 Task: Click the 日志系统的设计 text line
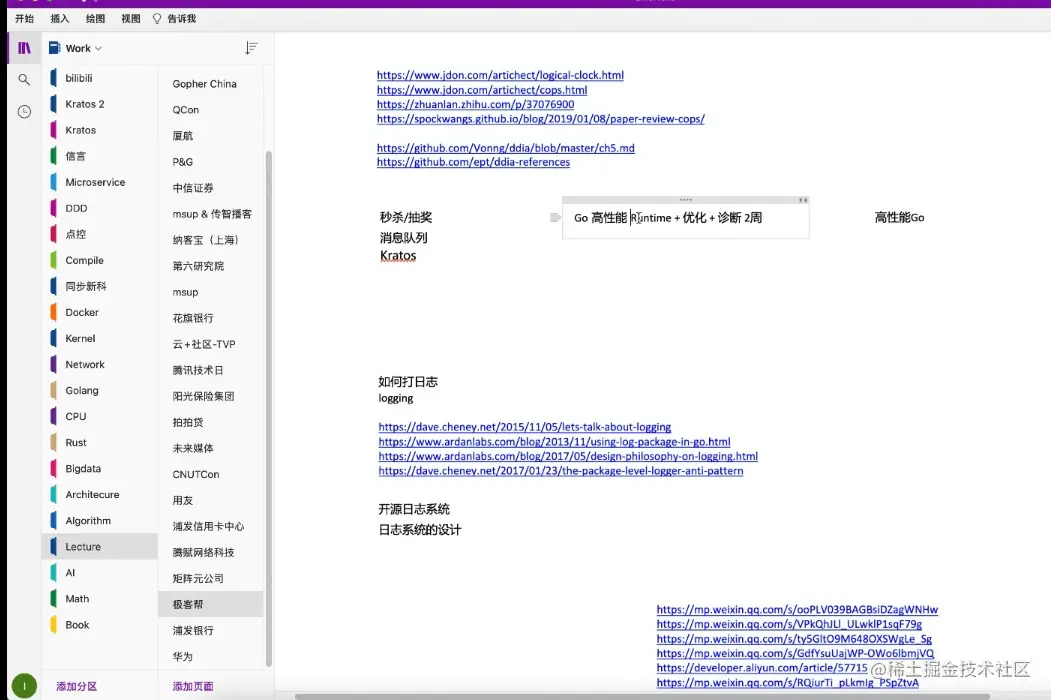tap(420, 530)
